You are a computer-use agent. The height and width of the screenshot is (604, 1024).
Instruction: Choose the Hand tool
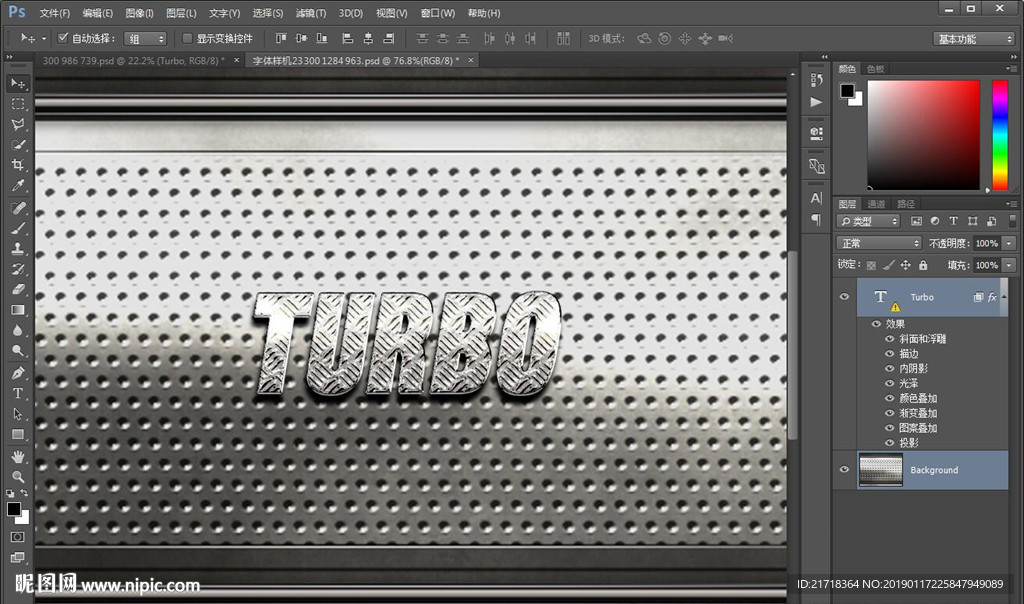point(18,456)
